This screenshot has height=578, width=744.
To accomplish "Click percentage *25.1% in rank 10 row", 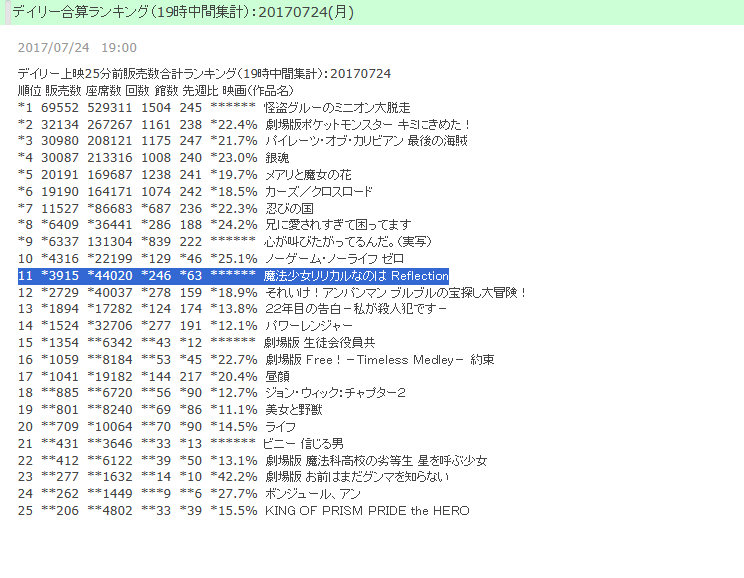I will pos(234,259).
